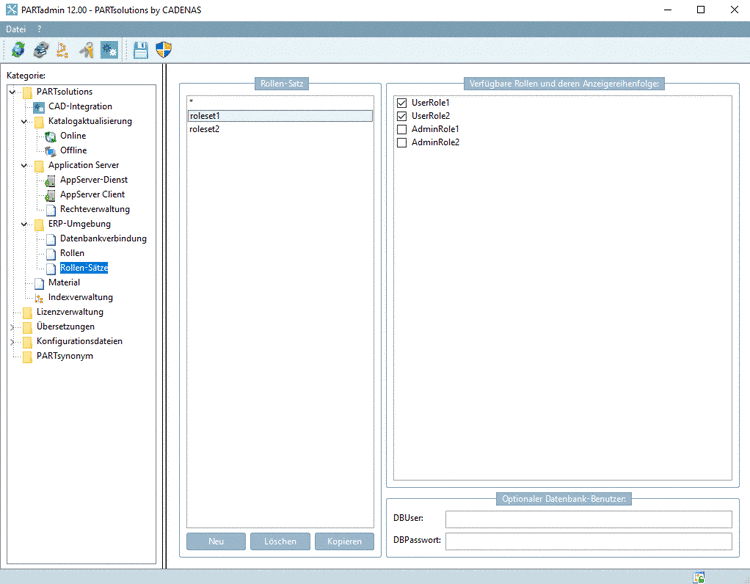Image resolution: width=750 pixels, height=584 pixels.
Task: Click the status bar lock icon
Action: click(699, 577)
